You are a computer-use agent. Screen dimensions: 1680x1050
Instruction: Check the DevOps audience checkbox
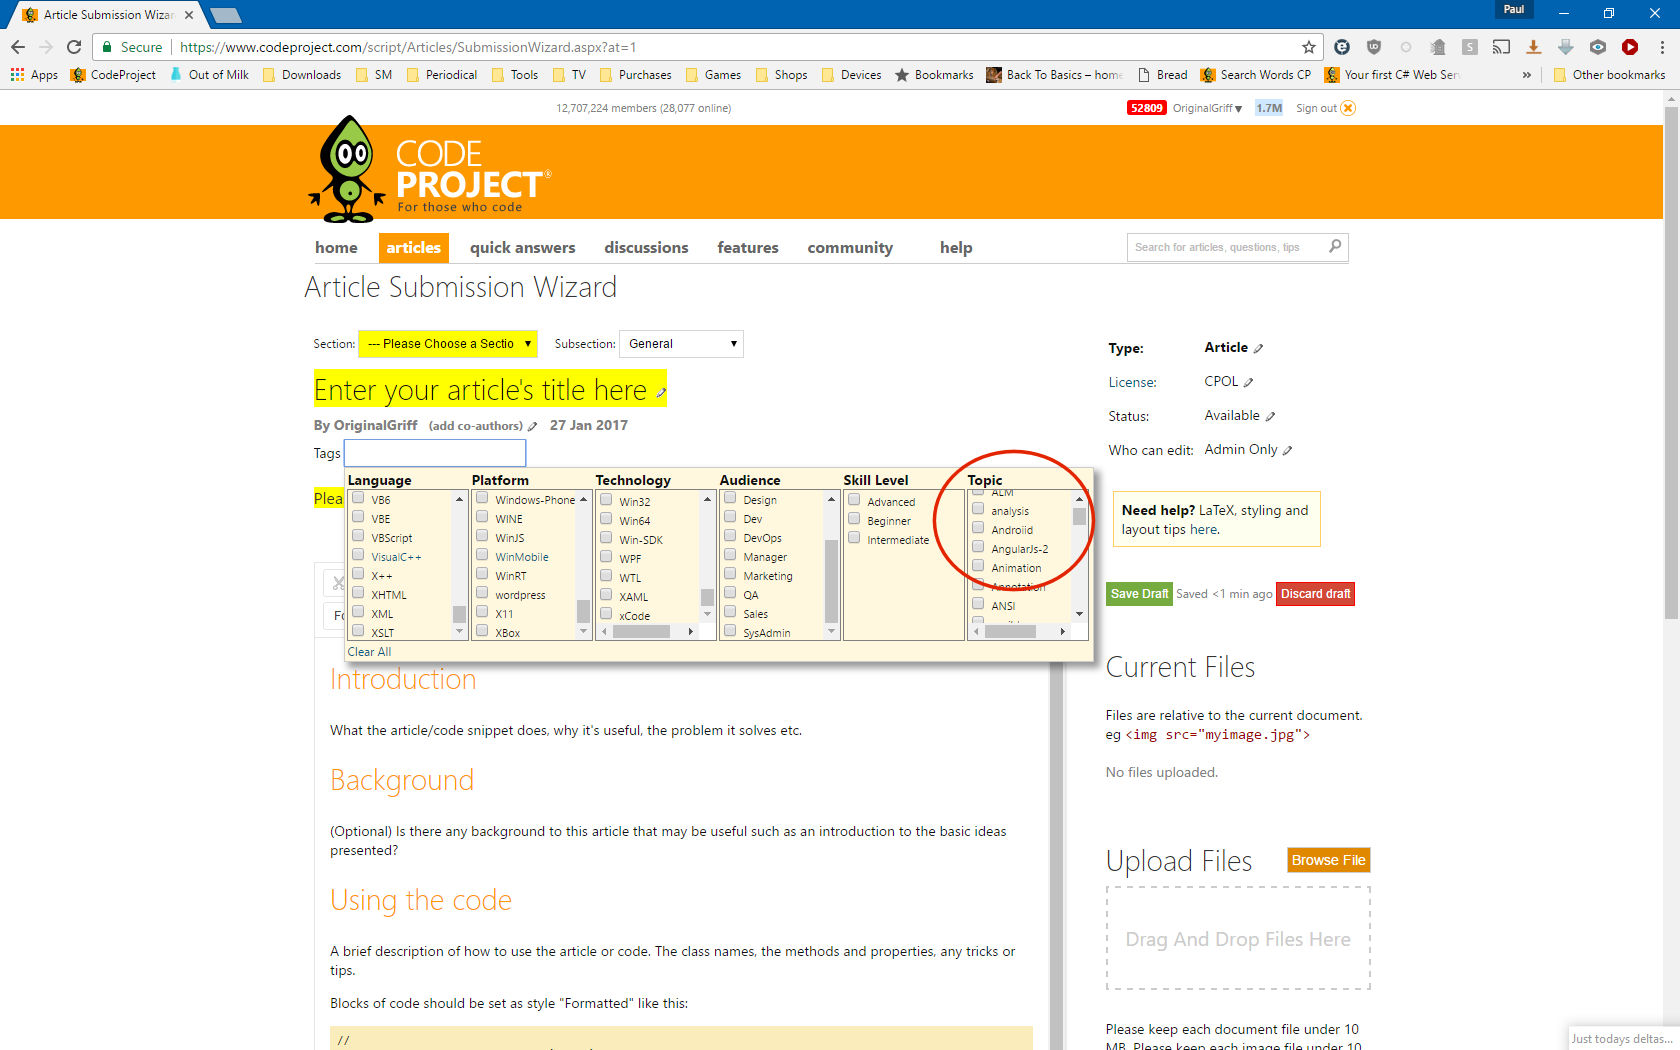[x=730, y=536]
